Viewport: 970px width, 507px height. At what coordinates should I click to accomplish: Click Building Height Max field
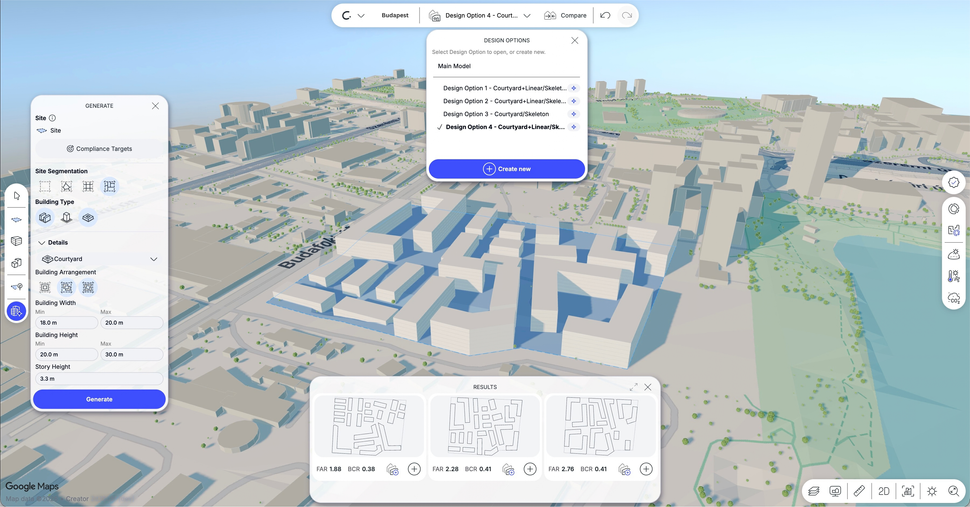click(132, 354)
